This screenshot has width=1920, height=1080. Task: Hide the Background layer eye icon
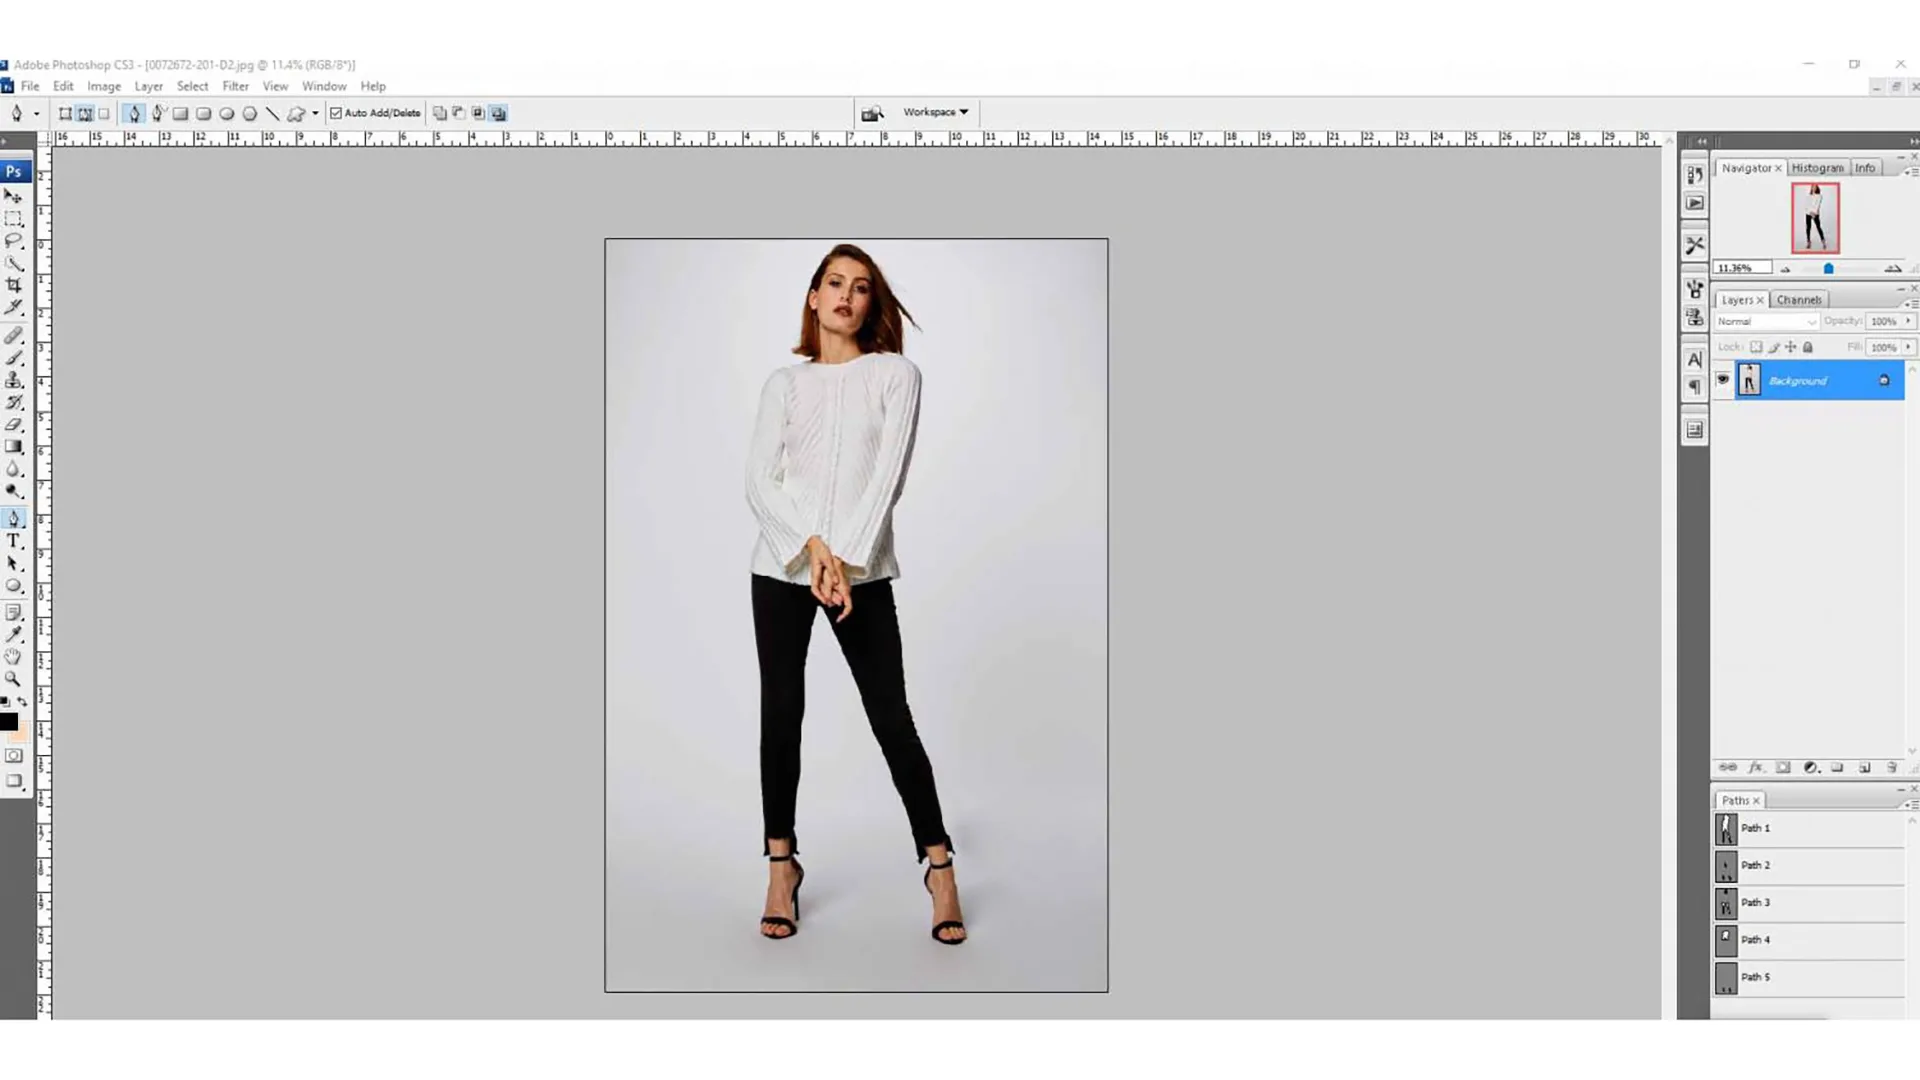tap(1722, 380)
